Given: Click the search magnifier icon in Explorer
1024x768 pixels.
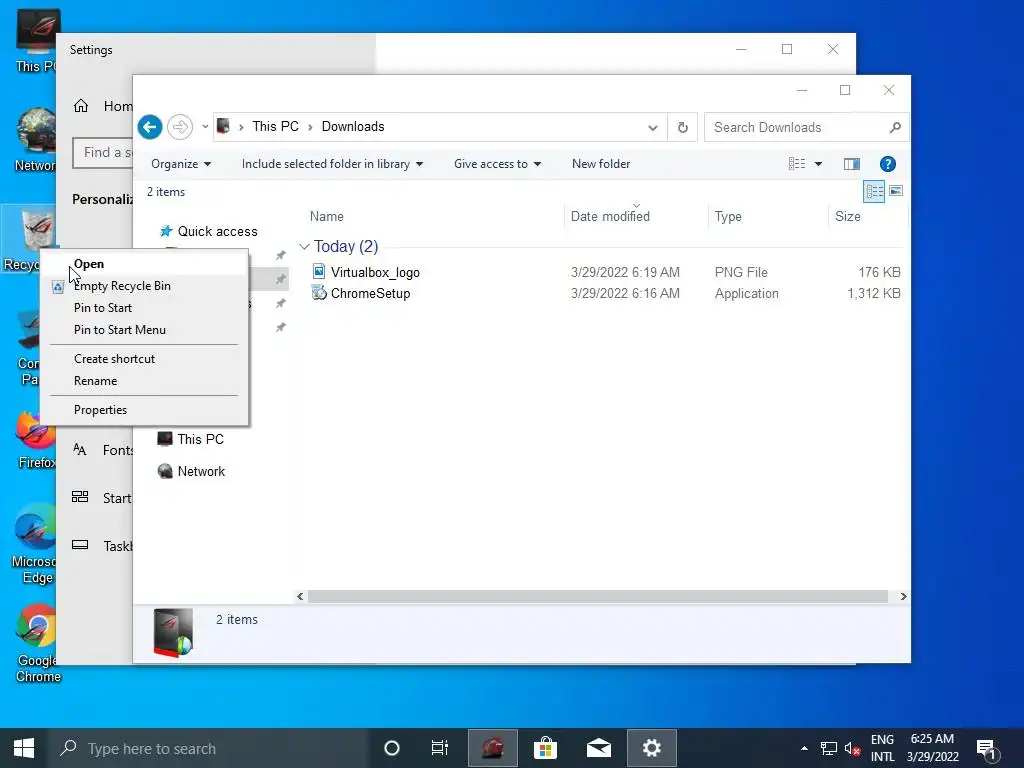Looking at the screenshot, I should coord(895,127).
